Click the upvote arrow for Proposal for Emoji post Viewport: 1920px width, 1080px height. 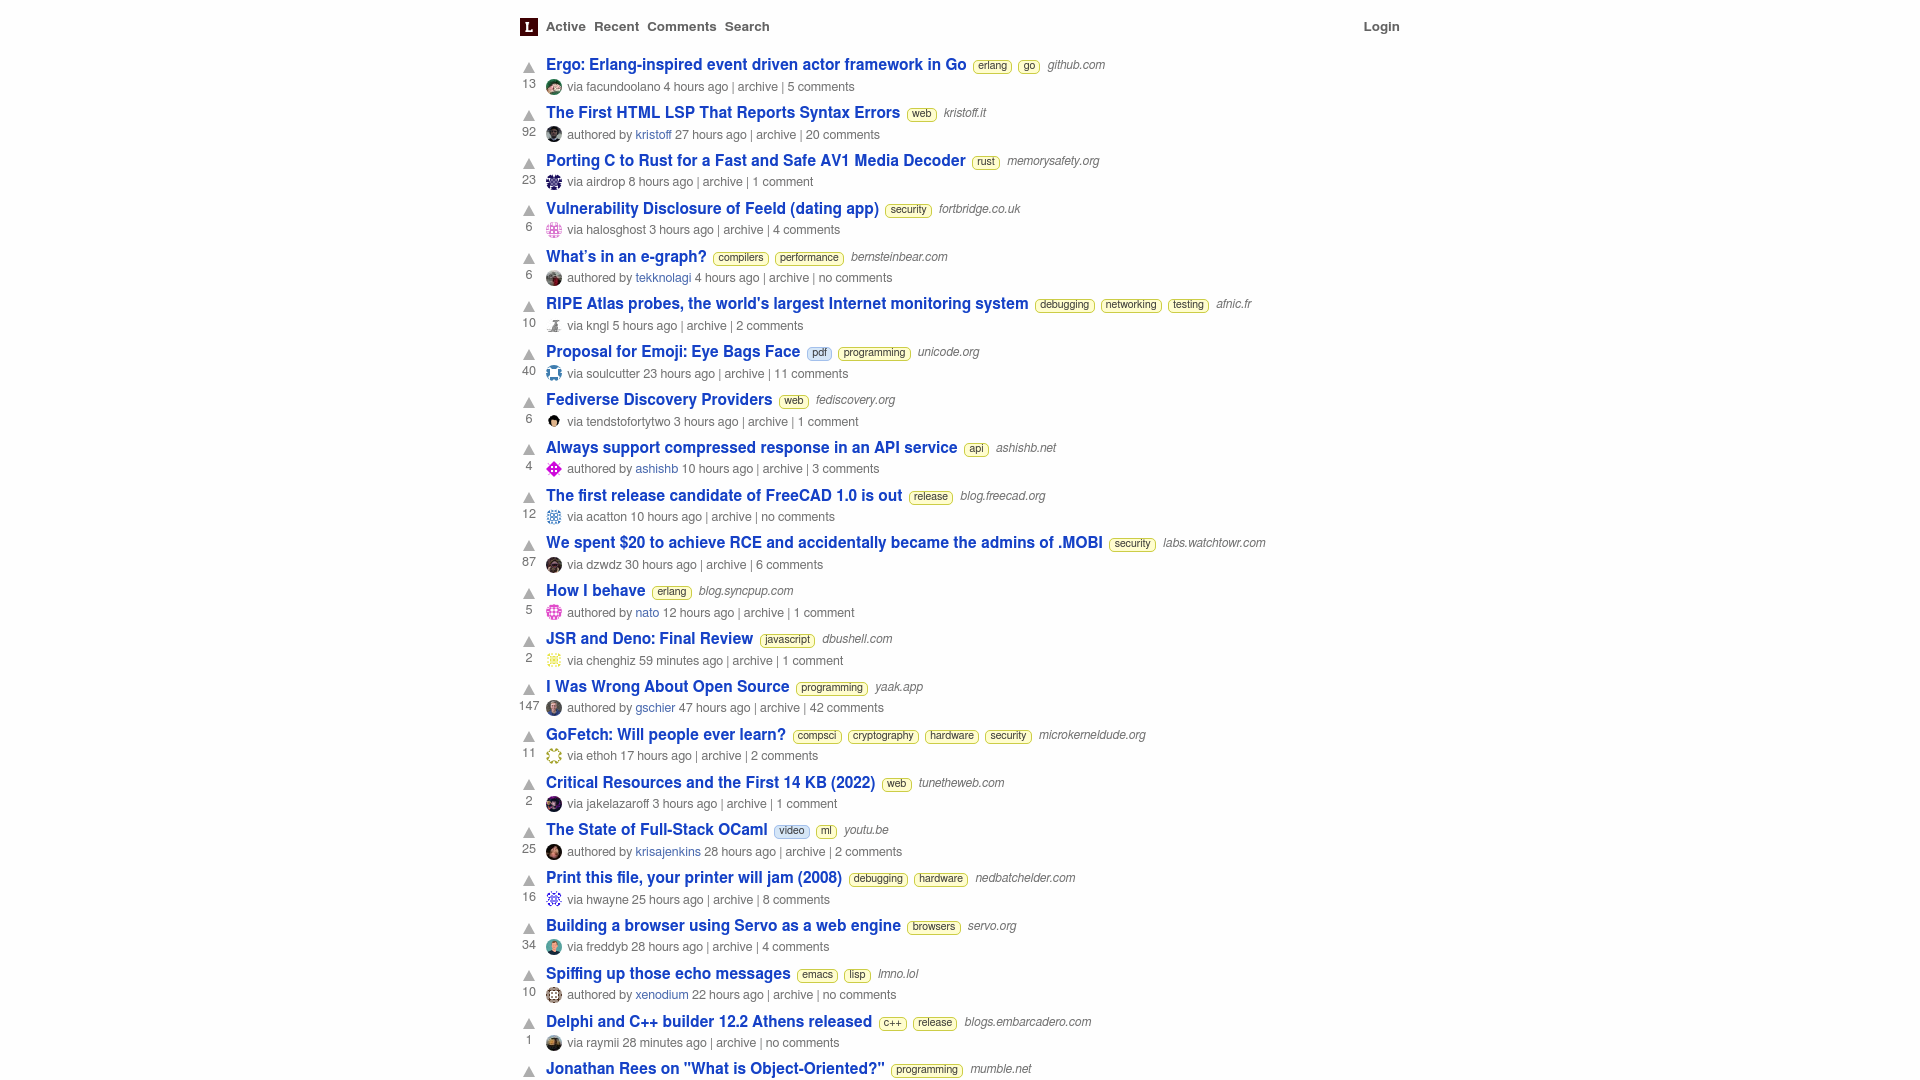(529, 353)
